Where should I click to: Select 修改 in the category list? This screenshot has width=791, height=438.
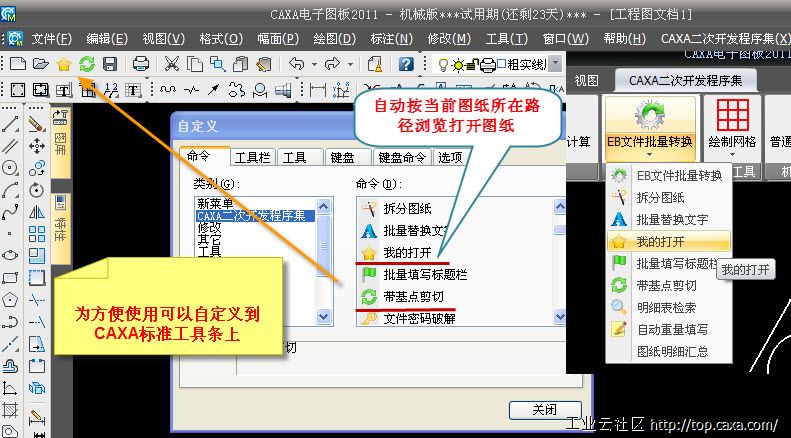209,228
